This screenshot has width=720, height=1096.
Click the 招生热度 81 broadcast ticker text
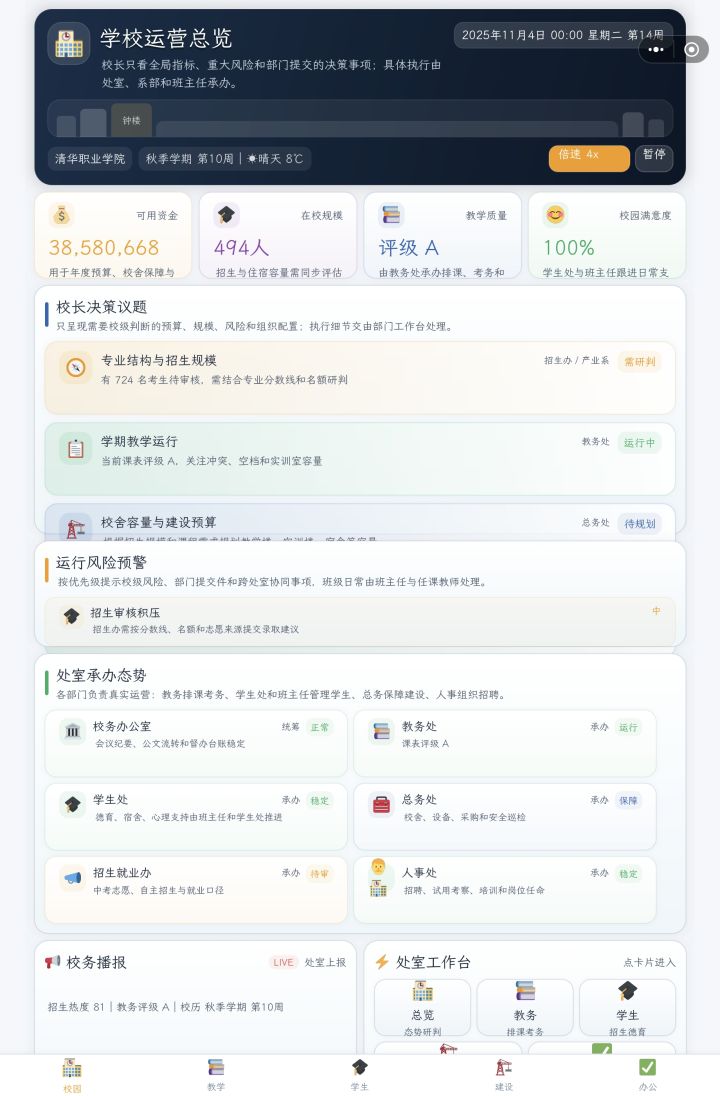pyautogui.click(x=166, y=1007)
